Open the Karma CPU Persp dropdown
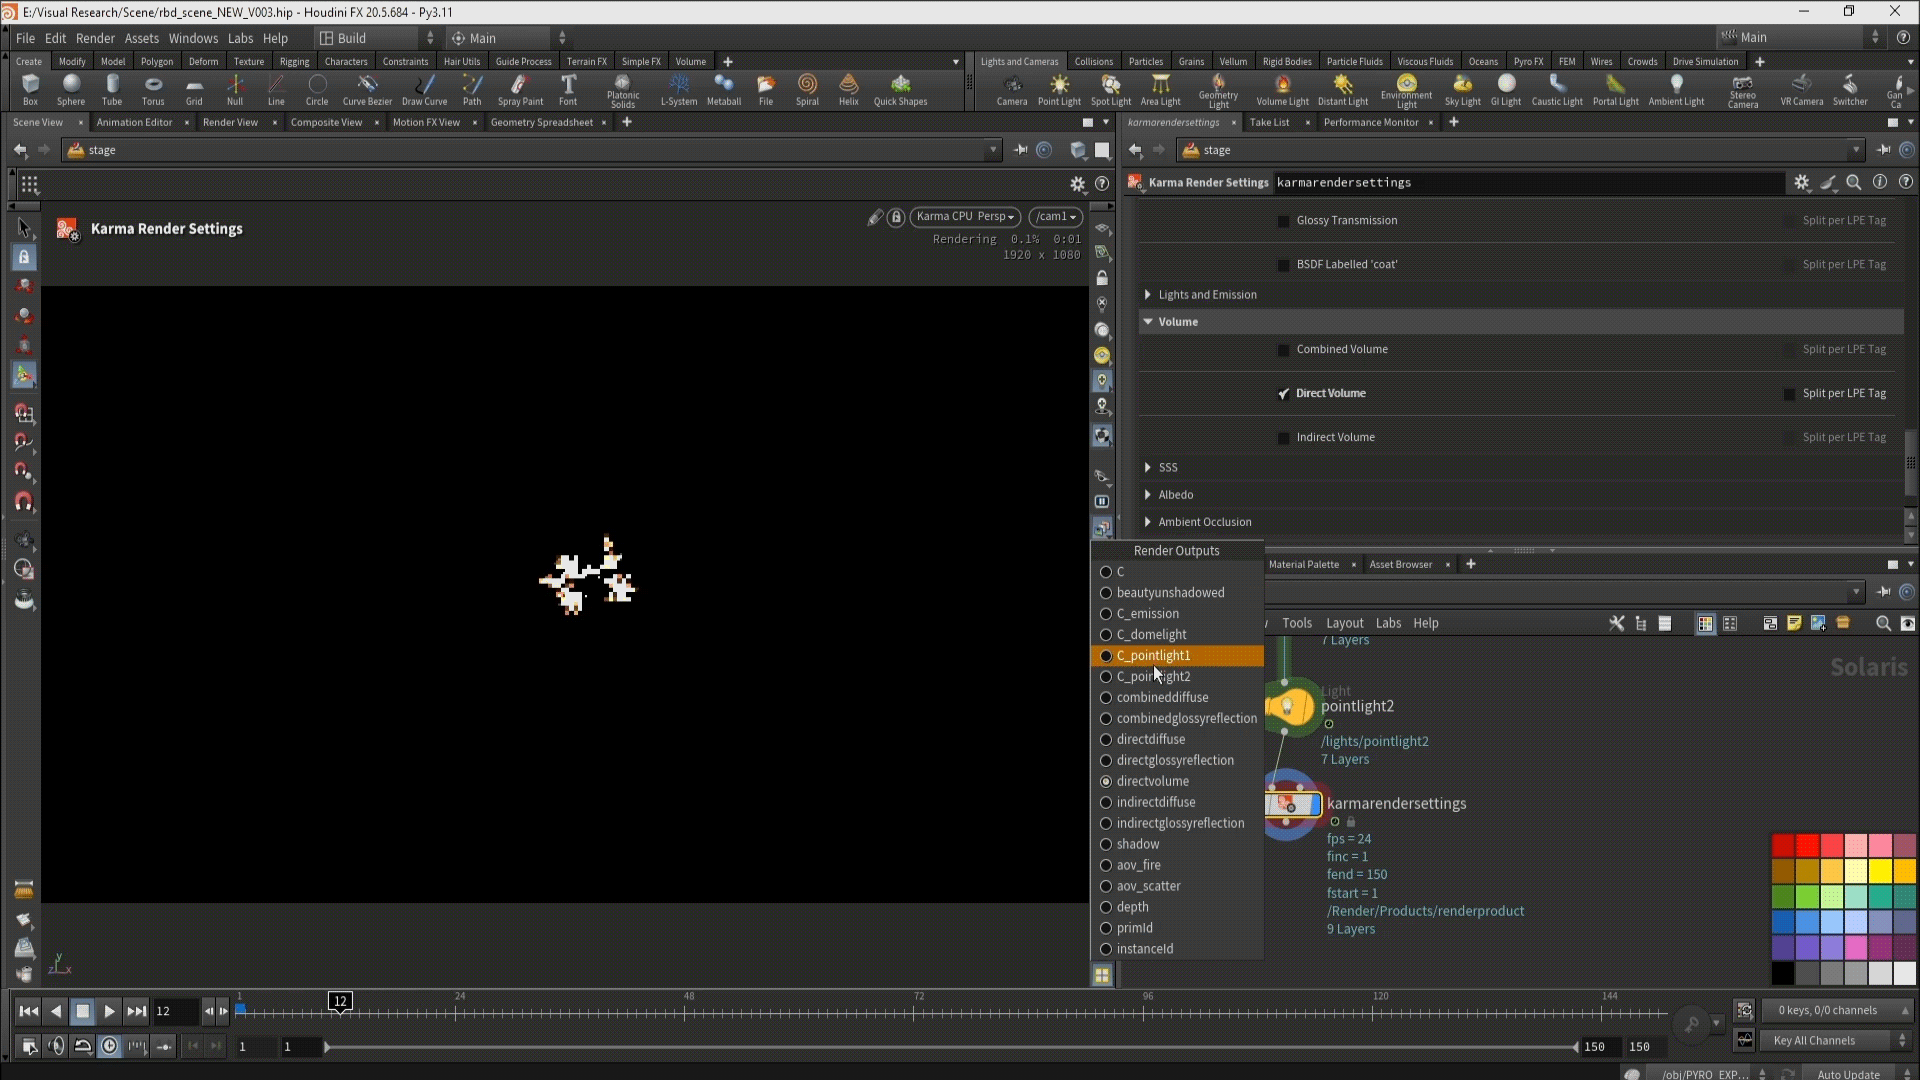 965,217
